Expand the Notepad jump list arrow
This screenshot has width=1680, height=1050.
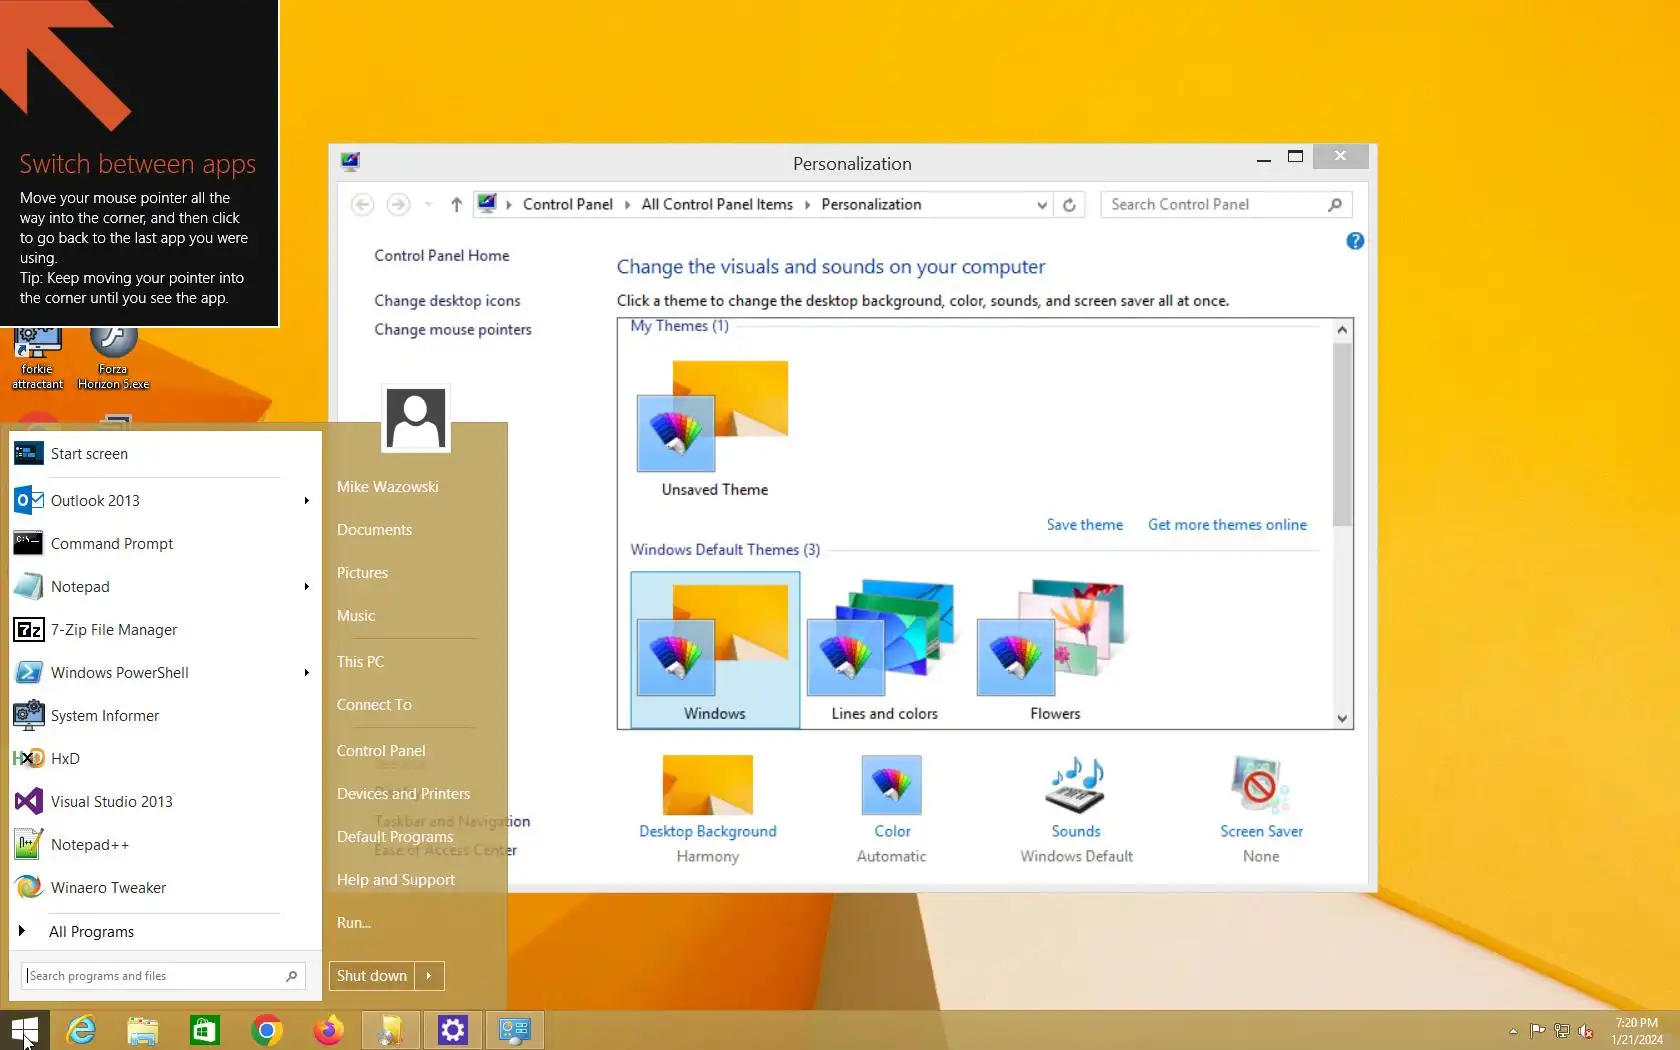click(x=306, y=586)
